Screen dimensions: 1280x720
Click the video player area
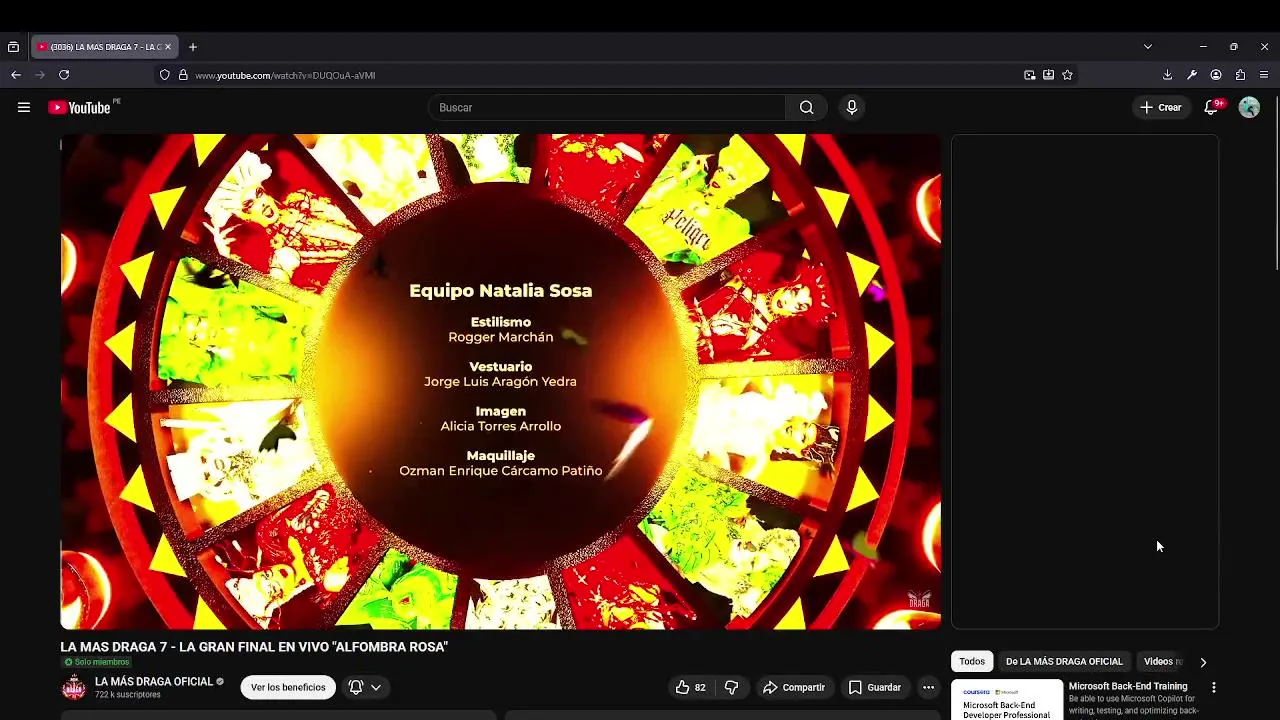pyautogui.click(x=500, y=382)
